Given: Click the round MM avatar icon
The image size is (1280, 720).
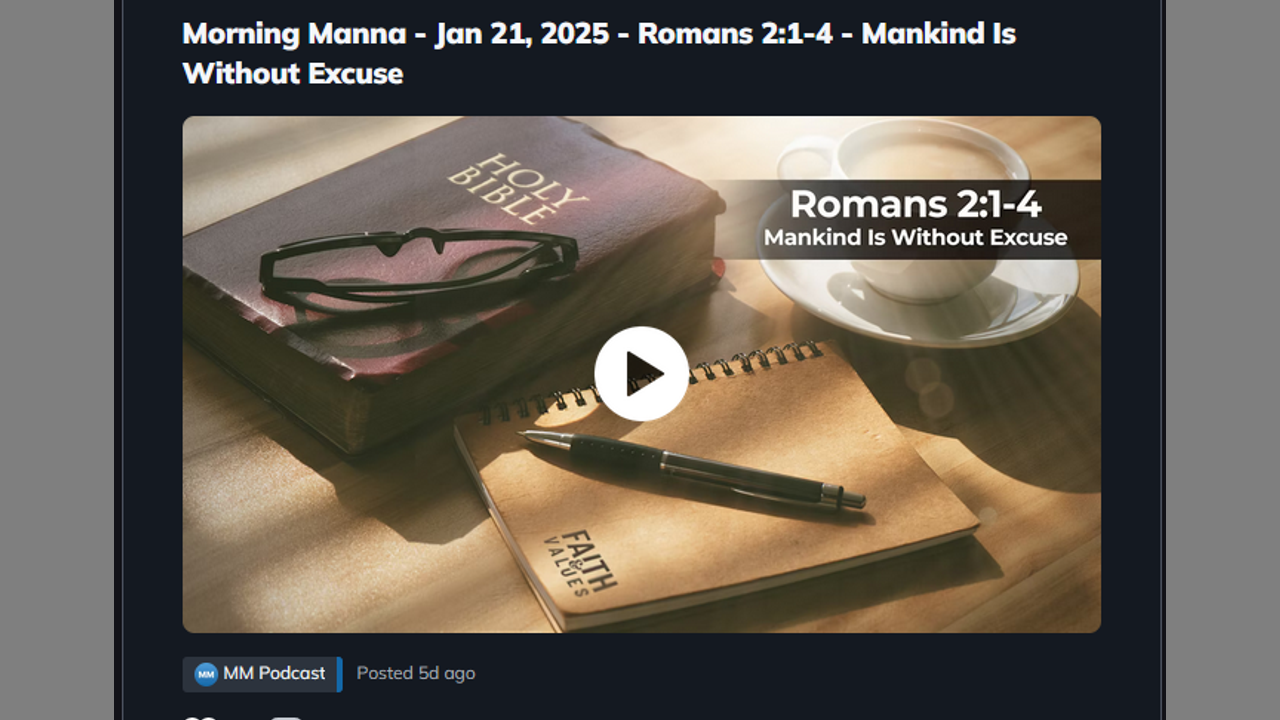Looking at the screenshot, I should (206, 674).
